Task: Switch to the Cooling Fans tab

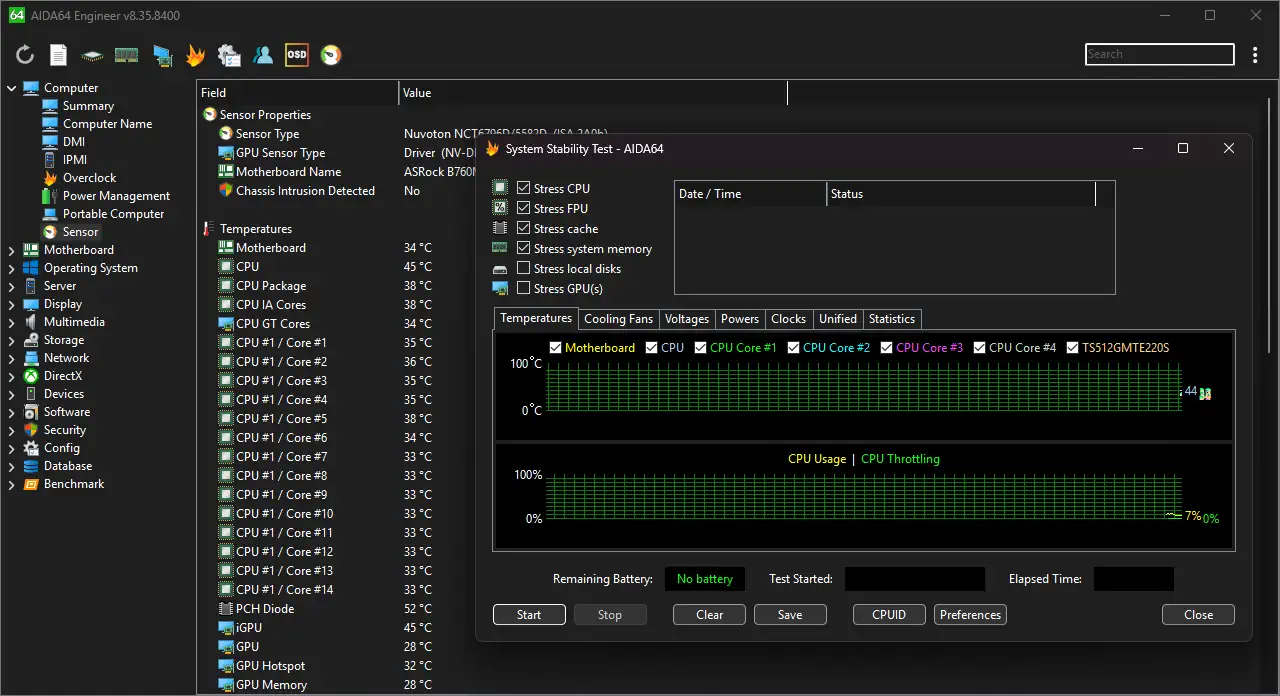Action: click(618, 319)
